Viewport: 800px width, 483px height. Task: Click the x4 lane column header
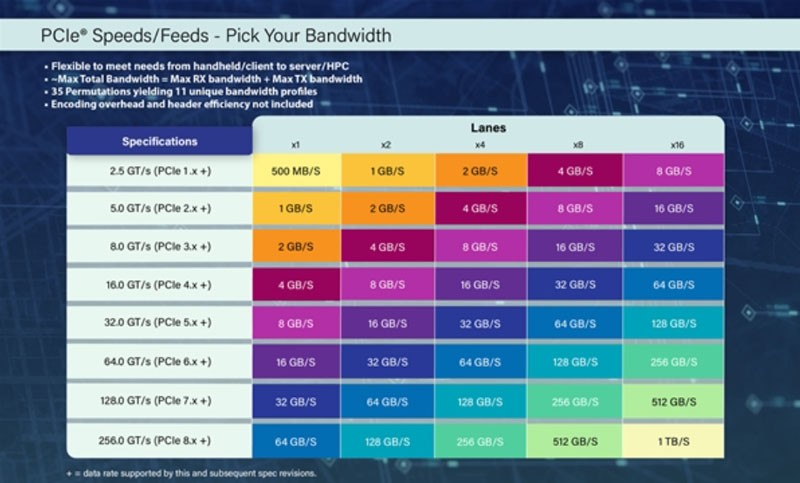479,144
